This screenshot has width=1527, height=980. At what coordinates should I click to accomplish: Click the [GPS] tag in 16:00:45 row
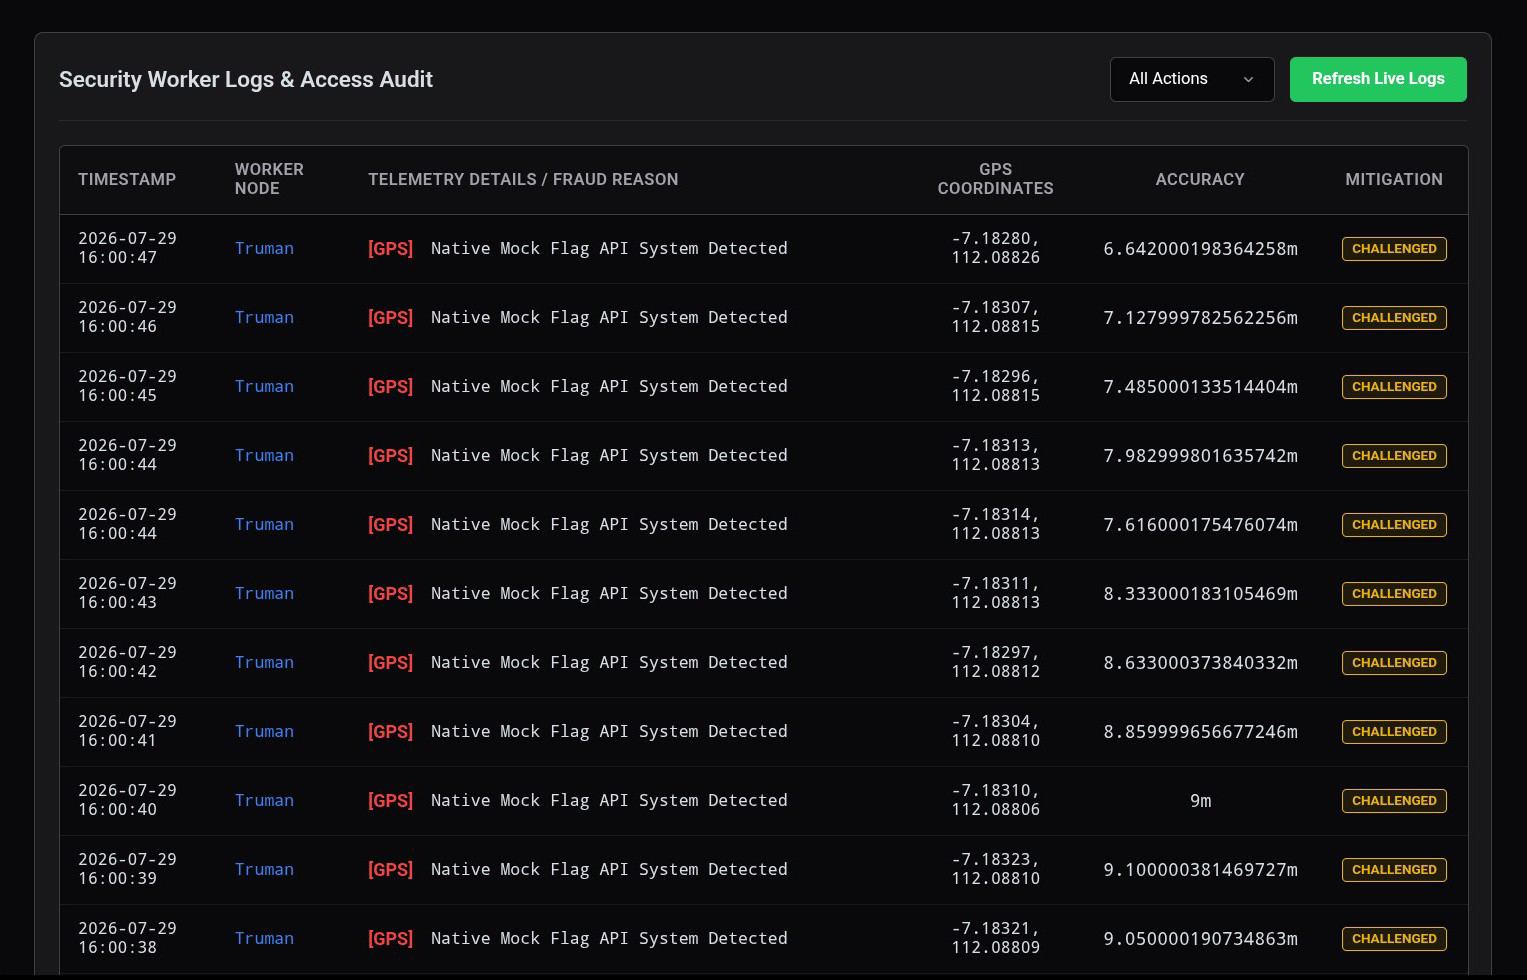(390, 386)
